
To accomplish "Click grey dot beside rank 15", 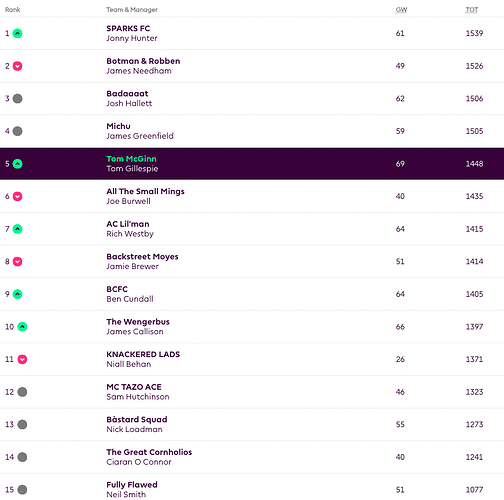I will point(22,490).
